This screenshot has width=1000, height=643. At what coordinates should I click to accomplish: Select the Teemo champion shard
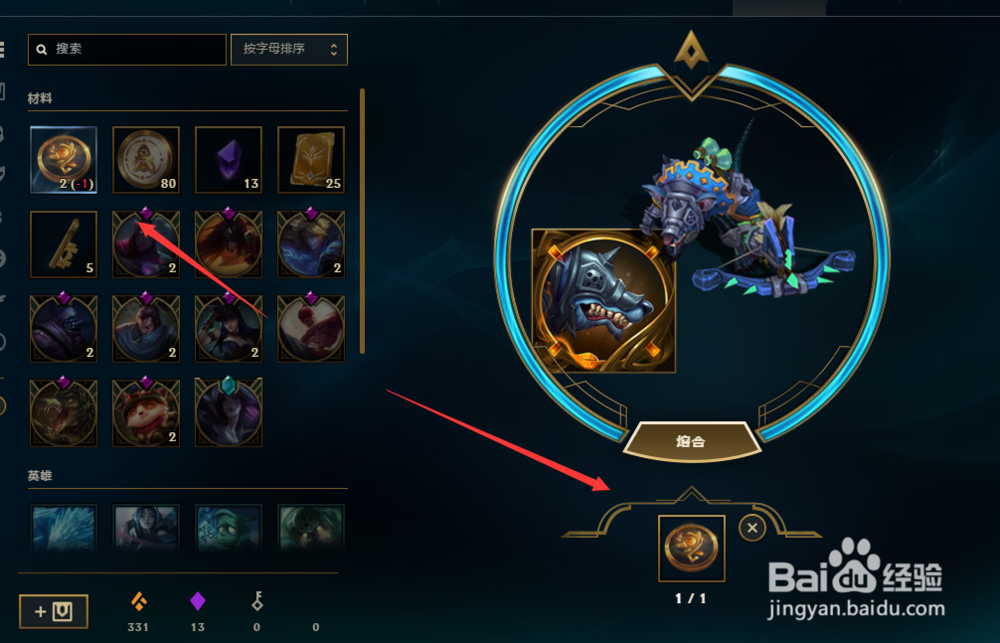coord(146,413)
